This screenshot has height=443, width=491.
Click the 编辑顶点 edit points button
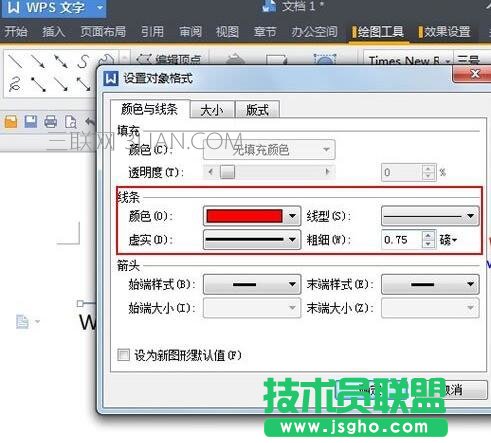pos(169,60)
